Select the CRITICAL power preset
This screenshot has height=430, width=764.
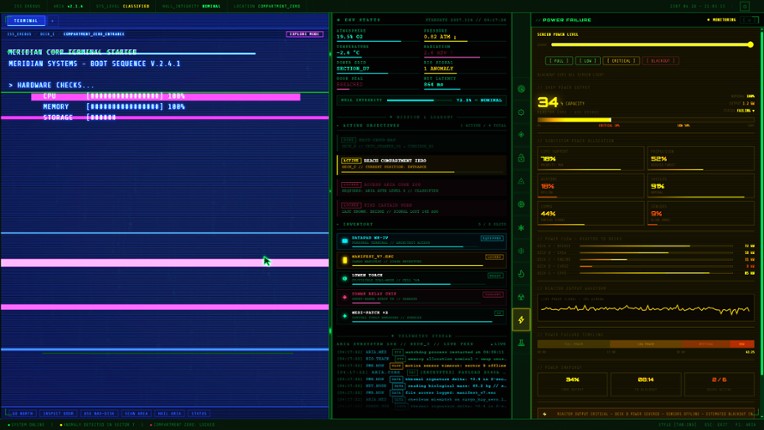point(621,61)
